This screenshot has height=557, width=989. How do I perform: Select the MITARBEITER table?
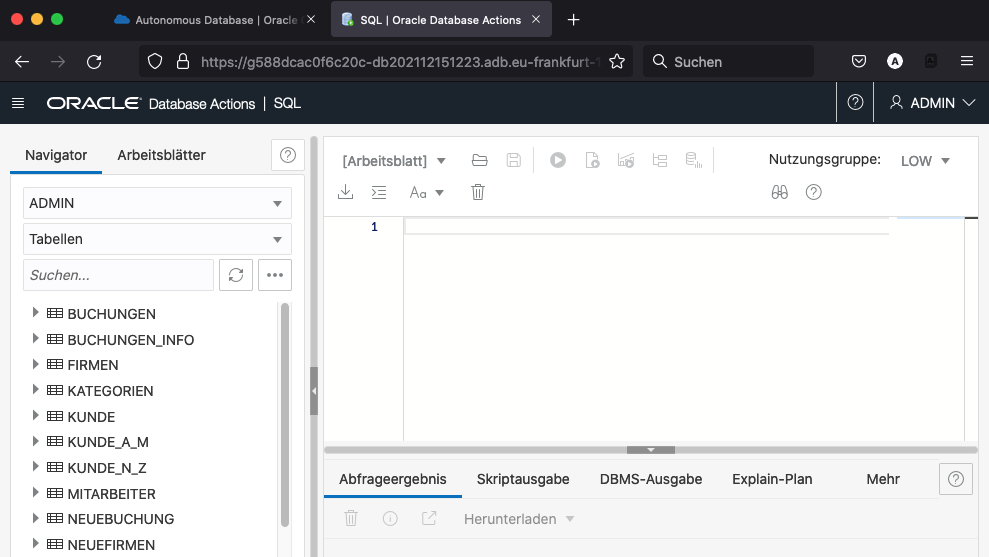click(111, 493)
